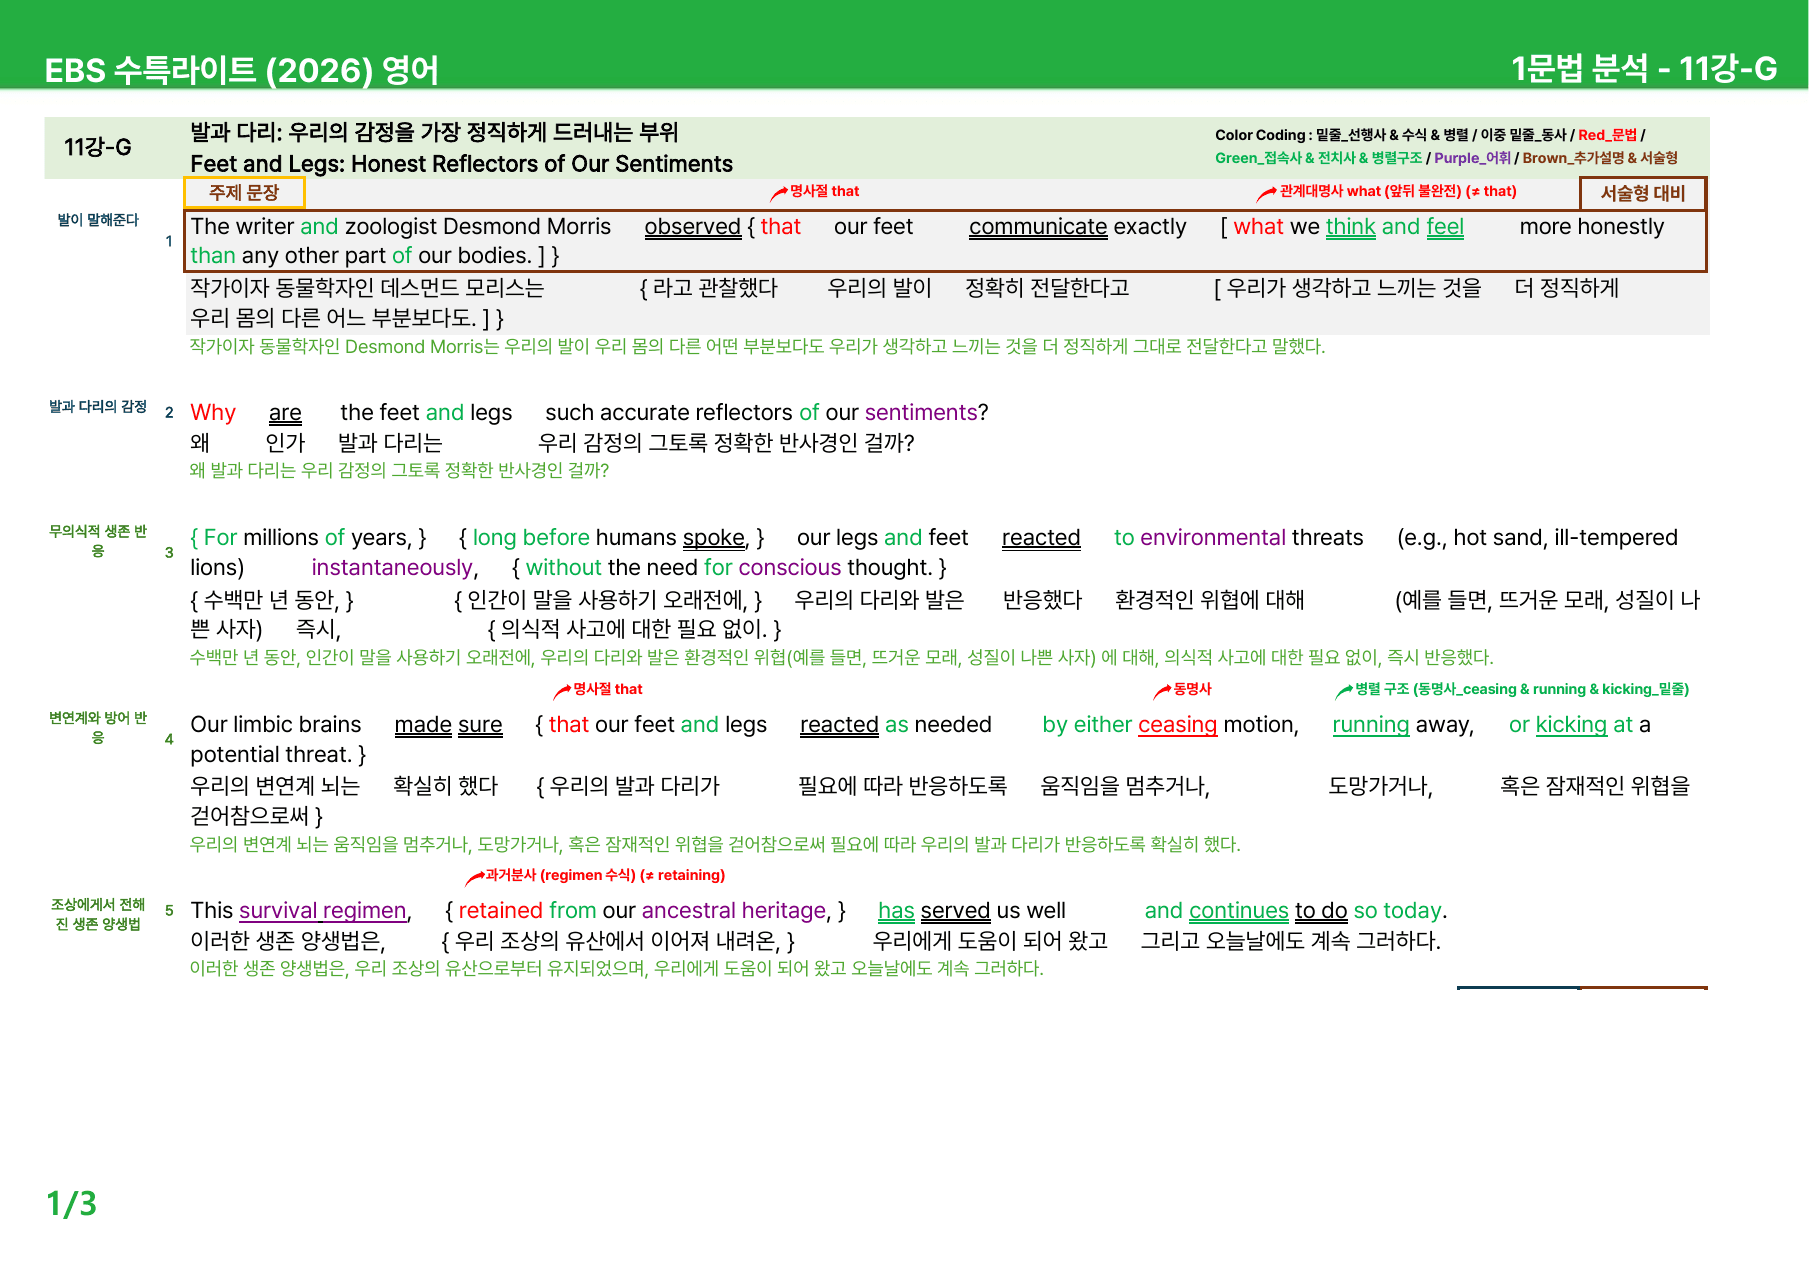1809x1279 pixels.
Task: Click the side label '무의식적 생존 반응'
Action: [98, 541]
